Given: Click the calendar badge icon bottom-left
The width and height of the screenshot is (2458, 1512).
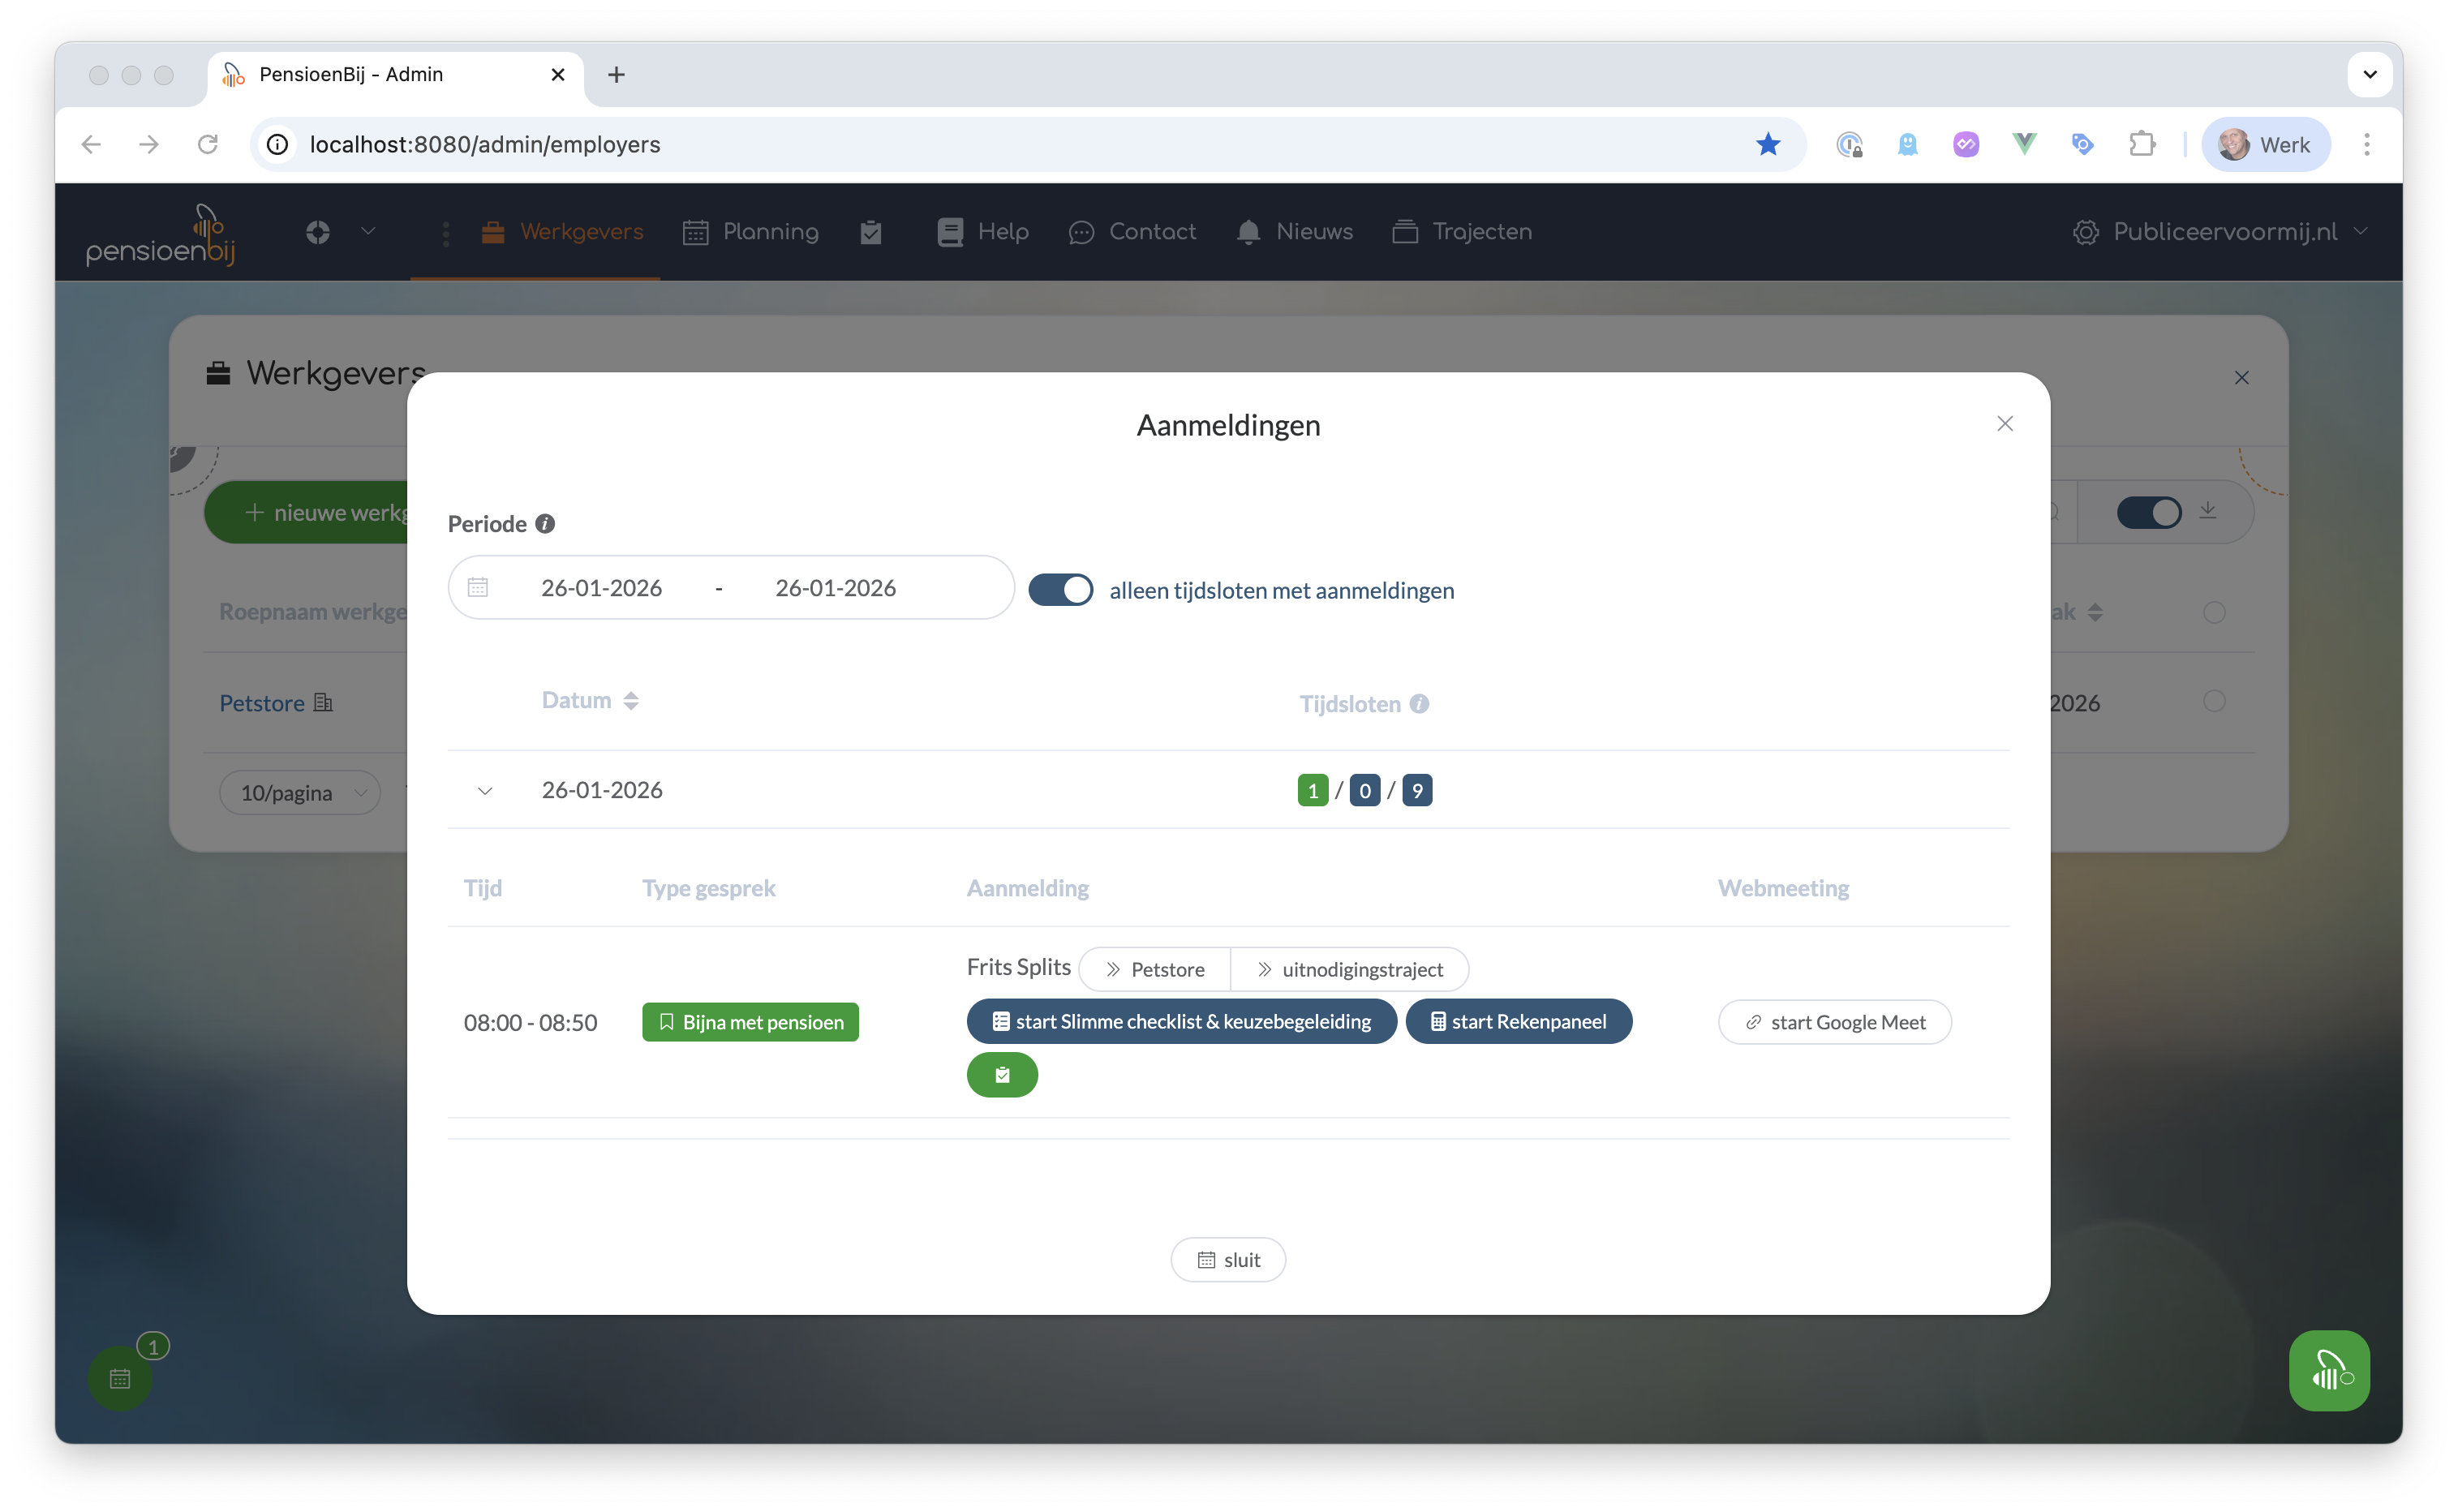Looking at the screenshot, I should [x=120, y=1379].
